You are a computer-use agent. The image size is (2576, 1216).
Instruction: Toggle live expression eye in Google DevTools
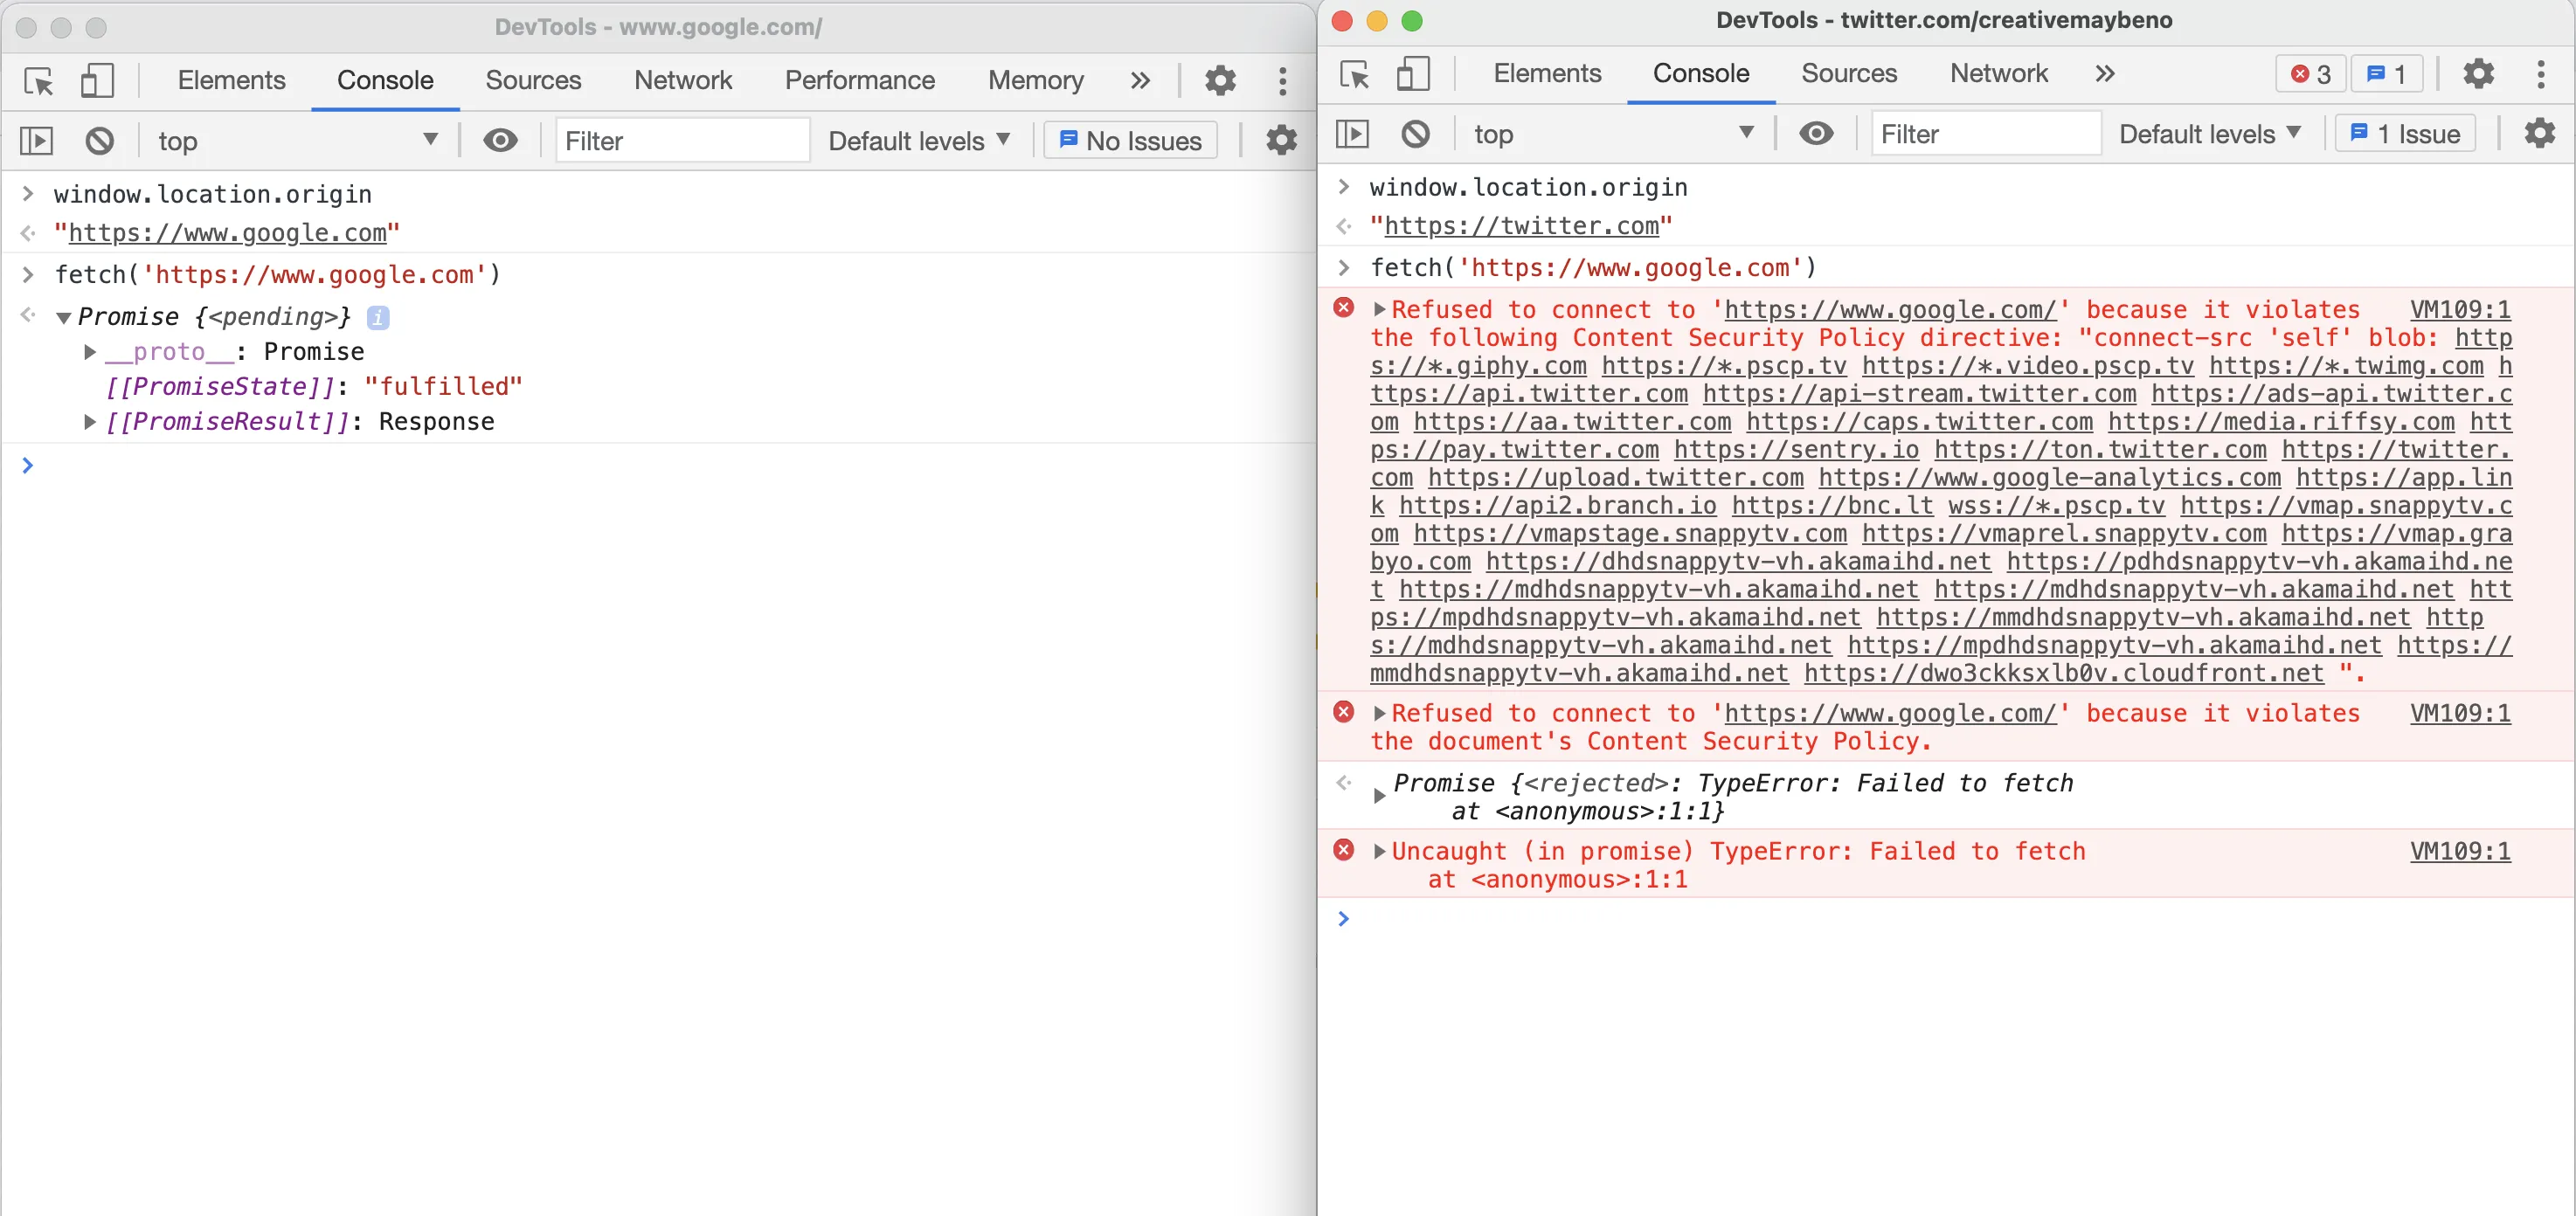[500, 141]
